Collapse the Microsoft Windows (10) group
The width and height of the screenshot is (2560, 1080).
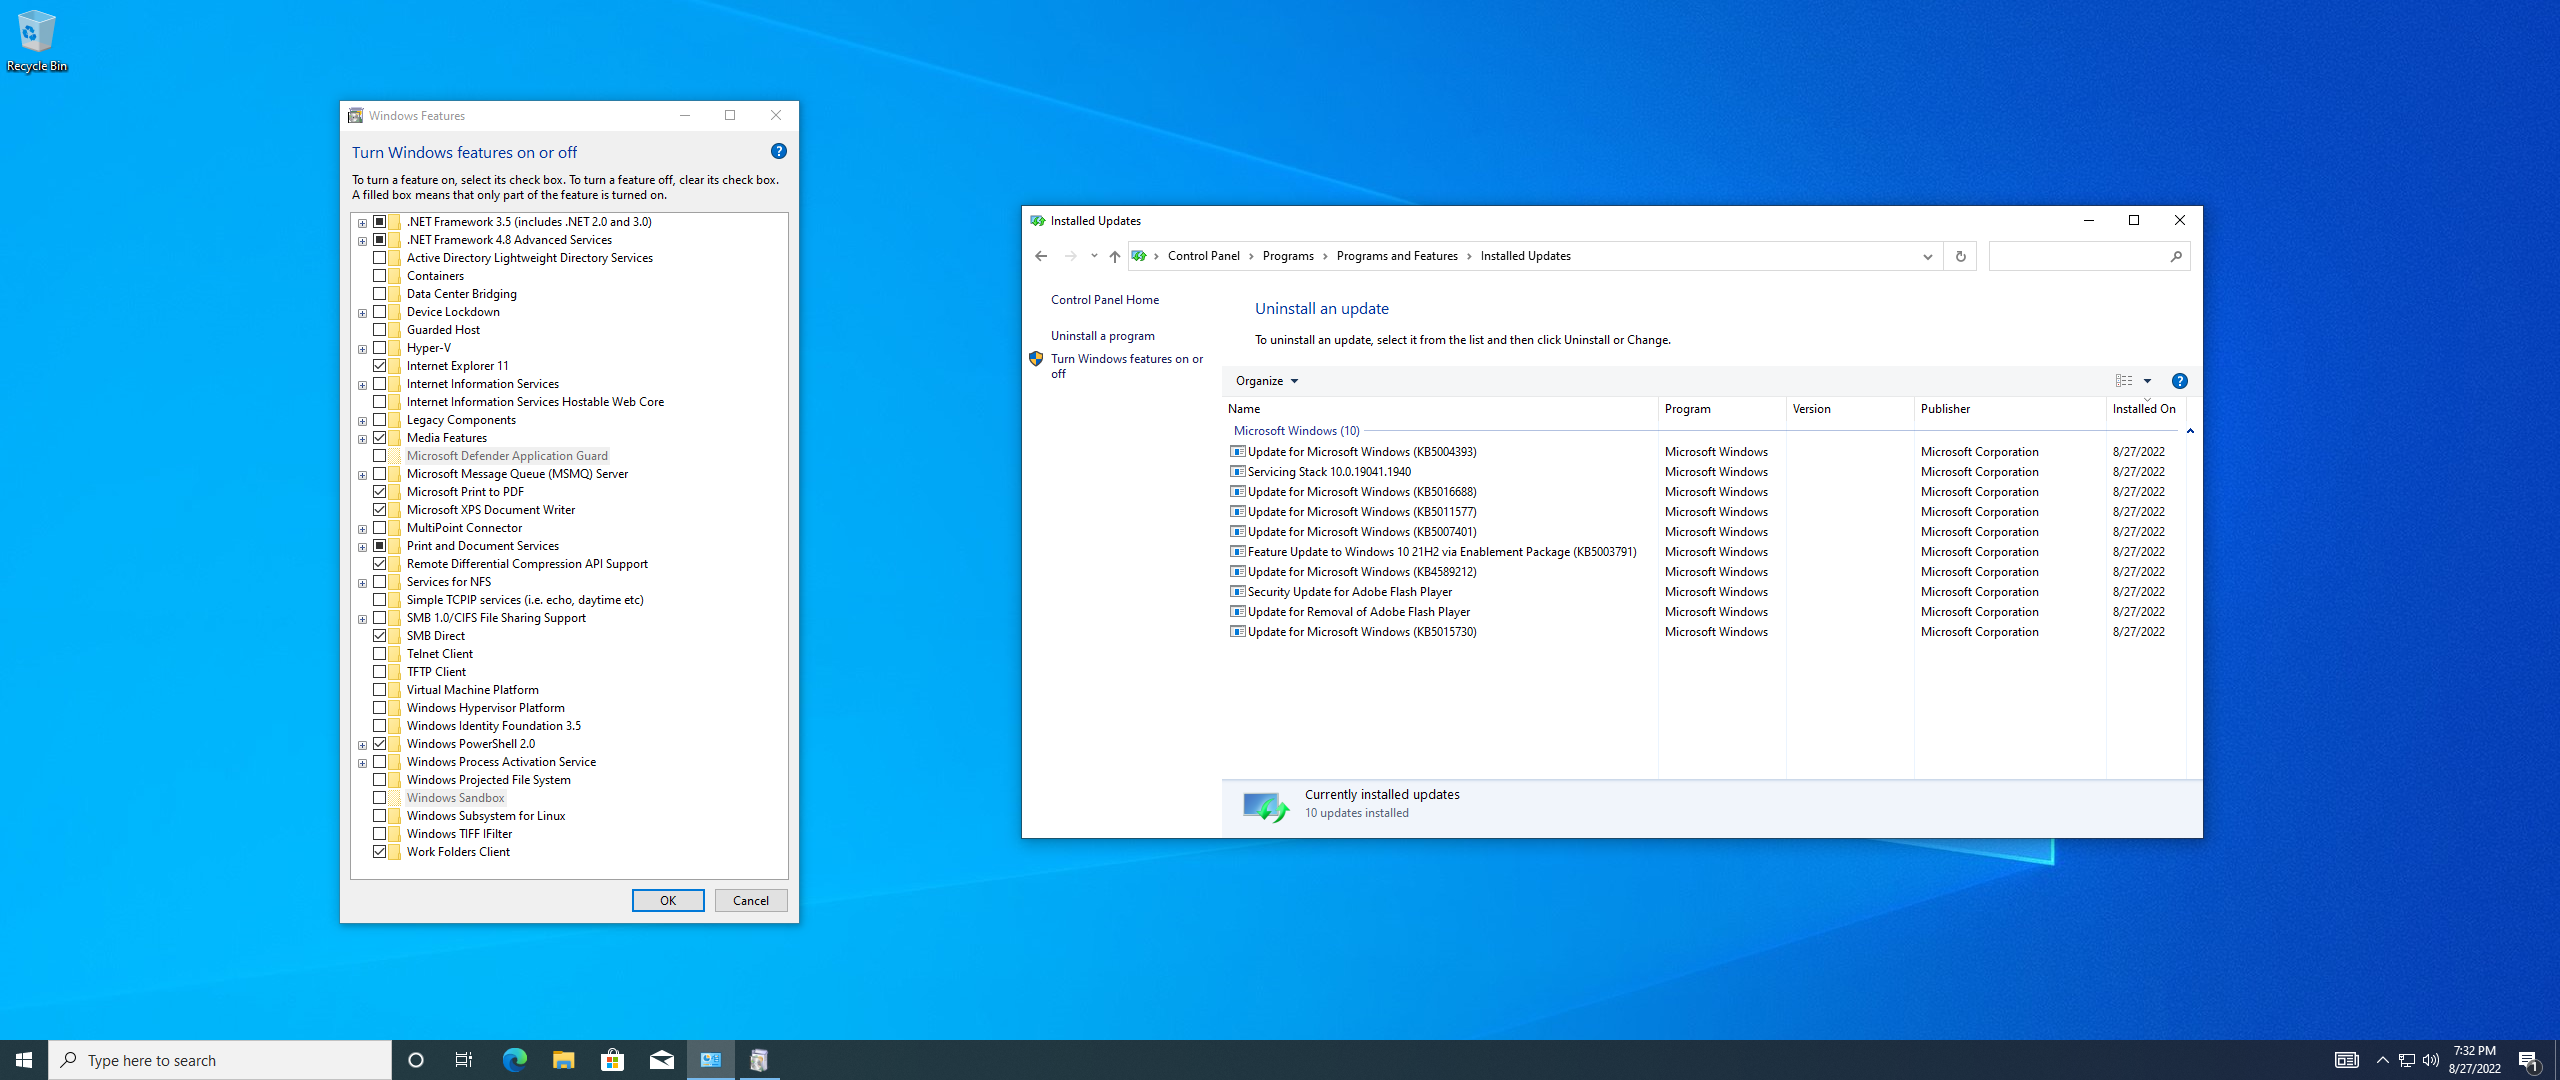coord(2189,431)
